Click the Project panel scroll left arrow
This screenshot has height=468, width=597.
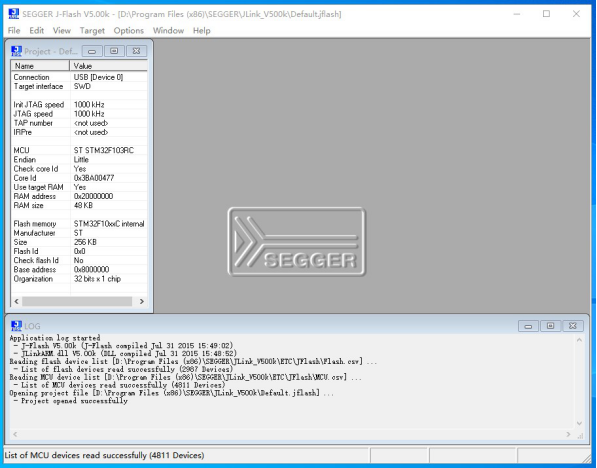[16, 301]
